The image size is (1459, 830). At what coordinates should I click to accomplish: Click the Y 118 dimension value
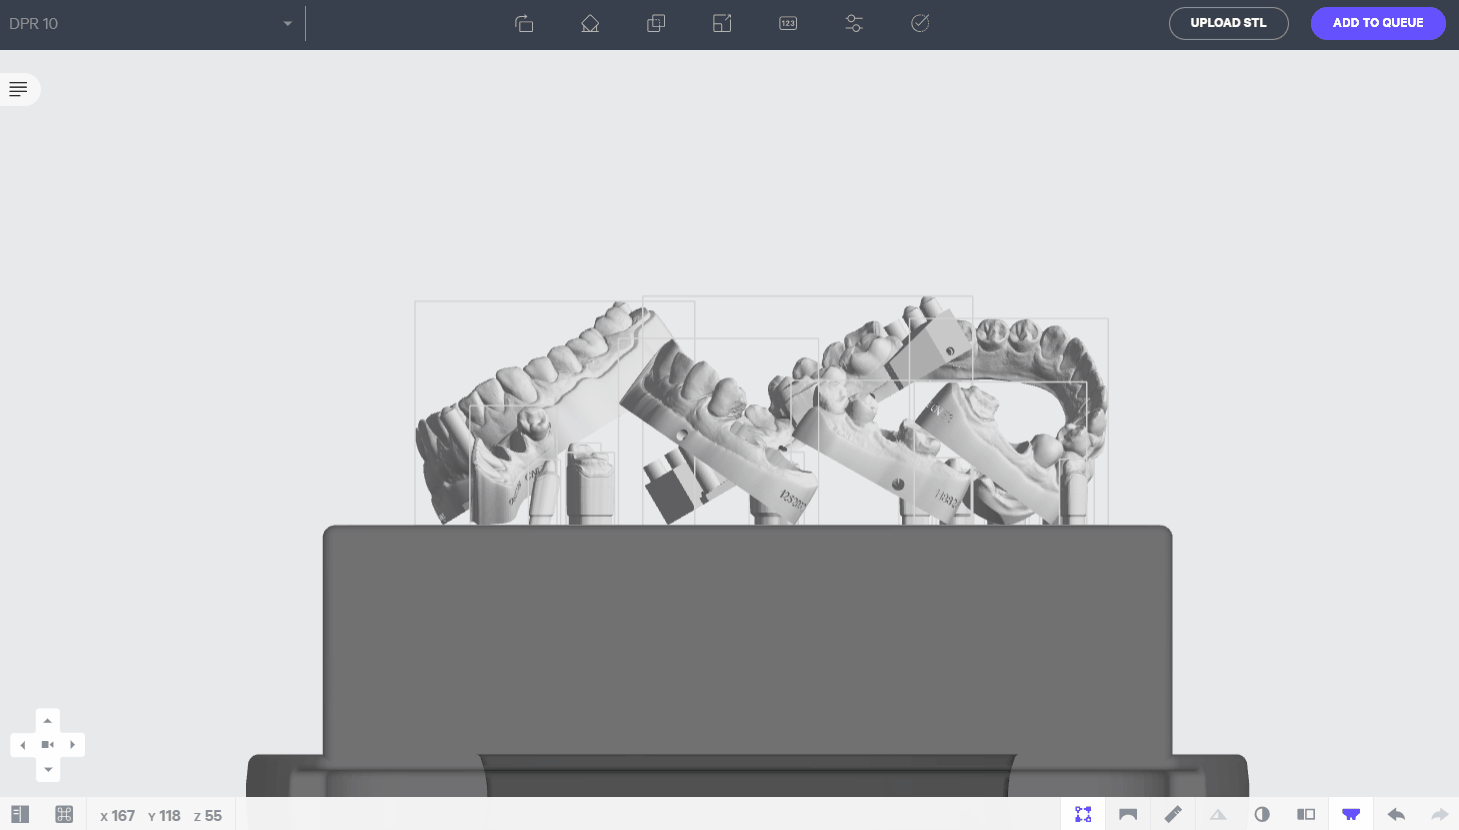point(164,816)
